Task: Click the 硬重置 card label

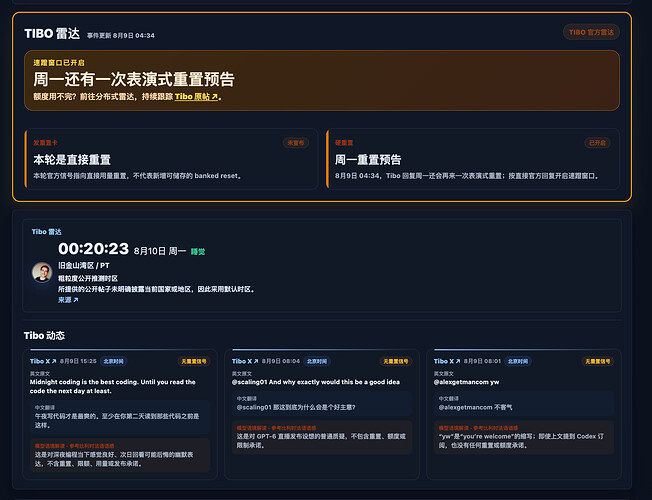Action: tap(344, 143)
